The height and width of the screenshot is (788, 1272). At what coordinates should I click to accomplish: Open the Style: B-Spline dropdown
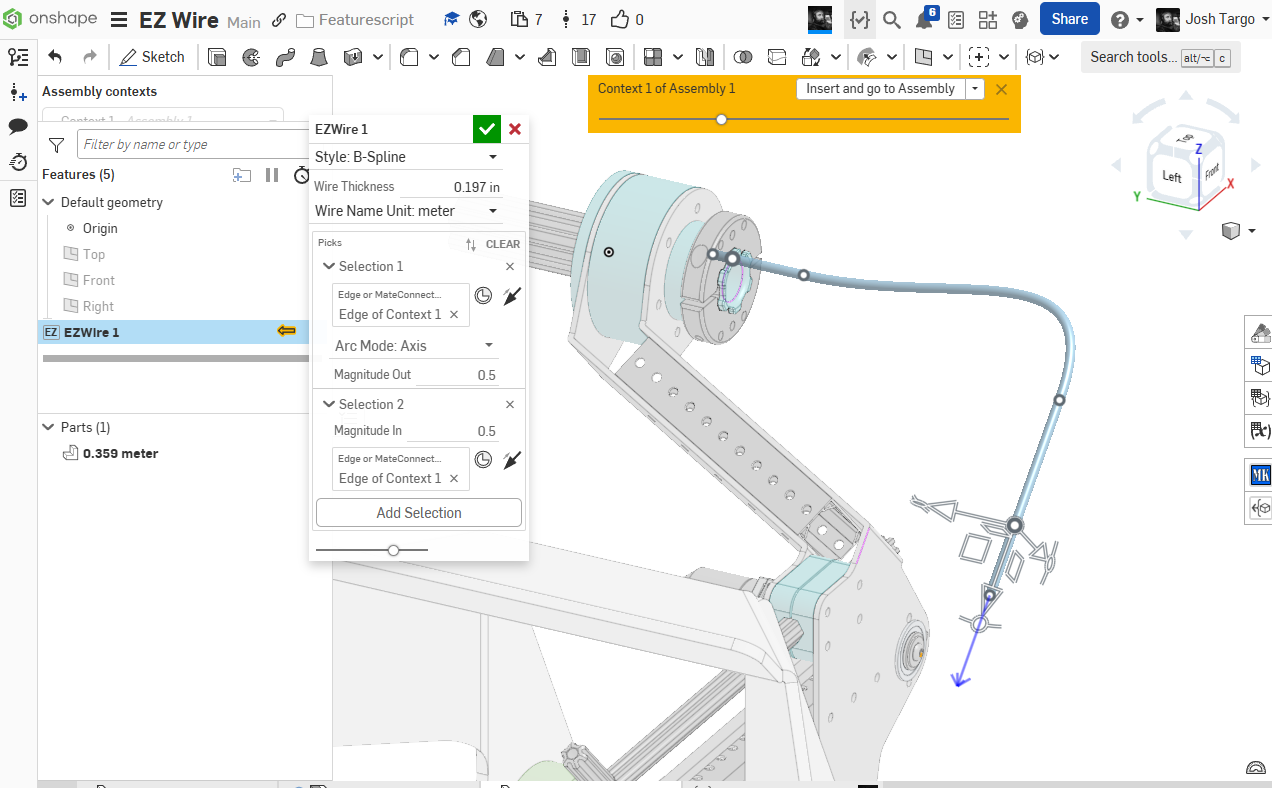click(406, 157)
